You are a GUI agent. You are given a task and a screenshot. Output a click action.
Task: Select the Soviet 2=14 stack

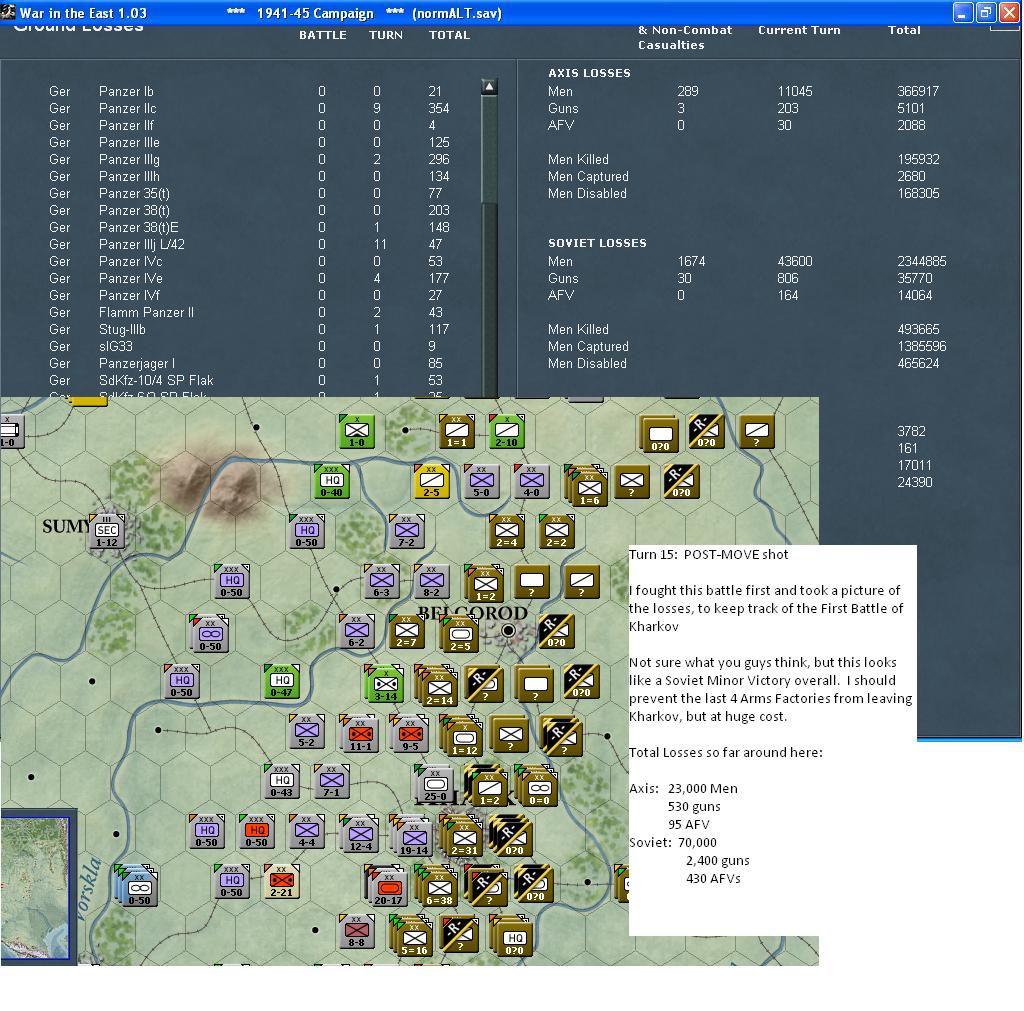[x=436, y=686]
